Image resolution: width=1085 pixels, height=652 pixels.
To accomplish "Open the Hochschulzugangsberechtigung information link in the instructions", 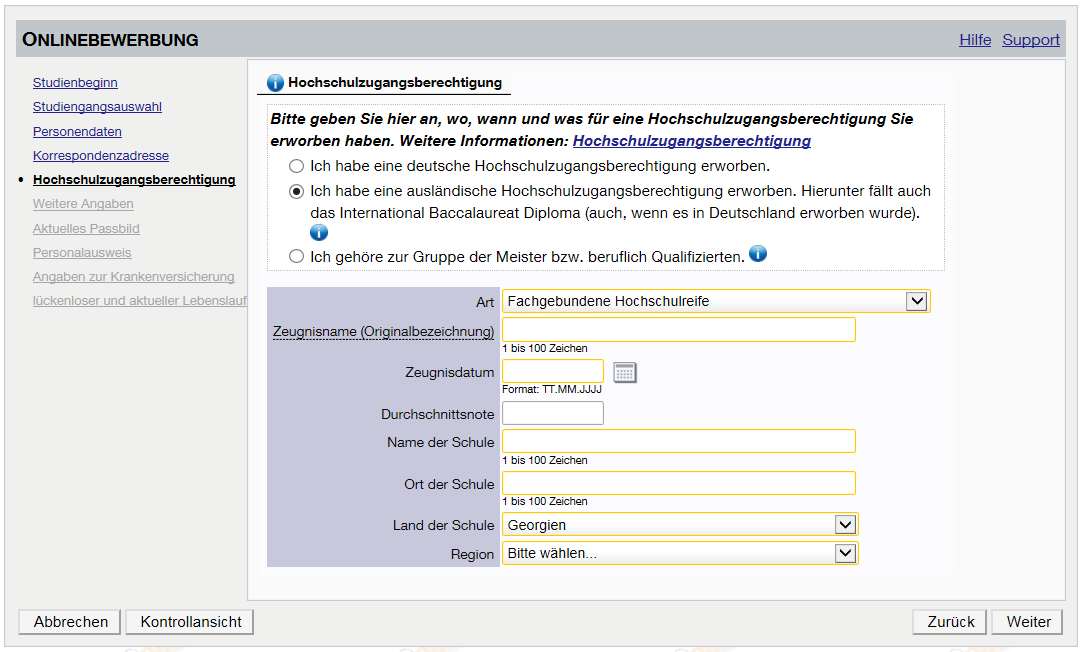I will tap(692, 141).
